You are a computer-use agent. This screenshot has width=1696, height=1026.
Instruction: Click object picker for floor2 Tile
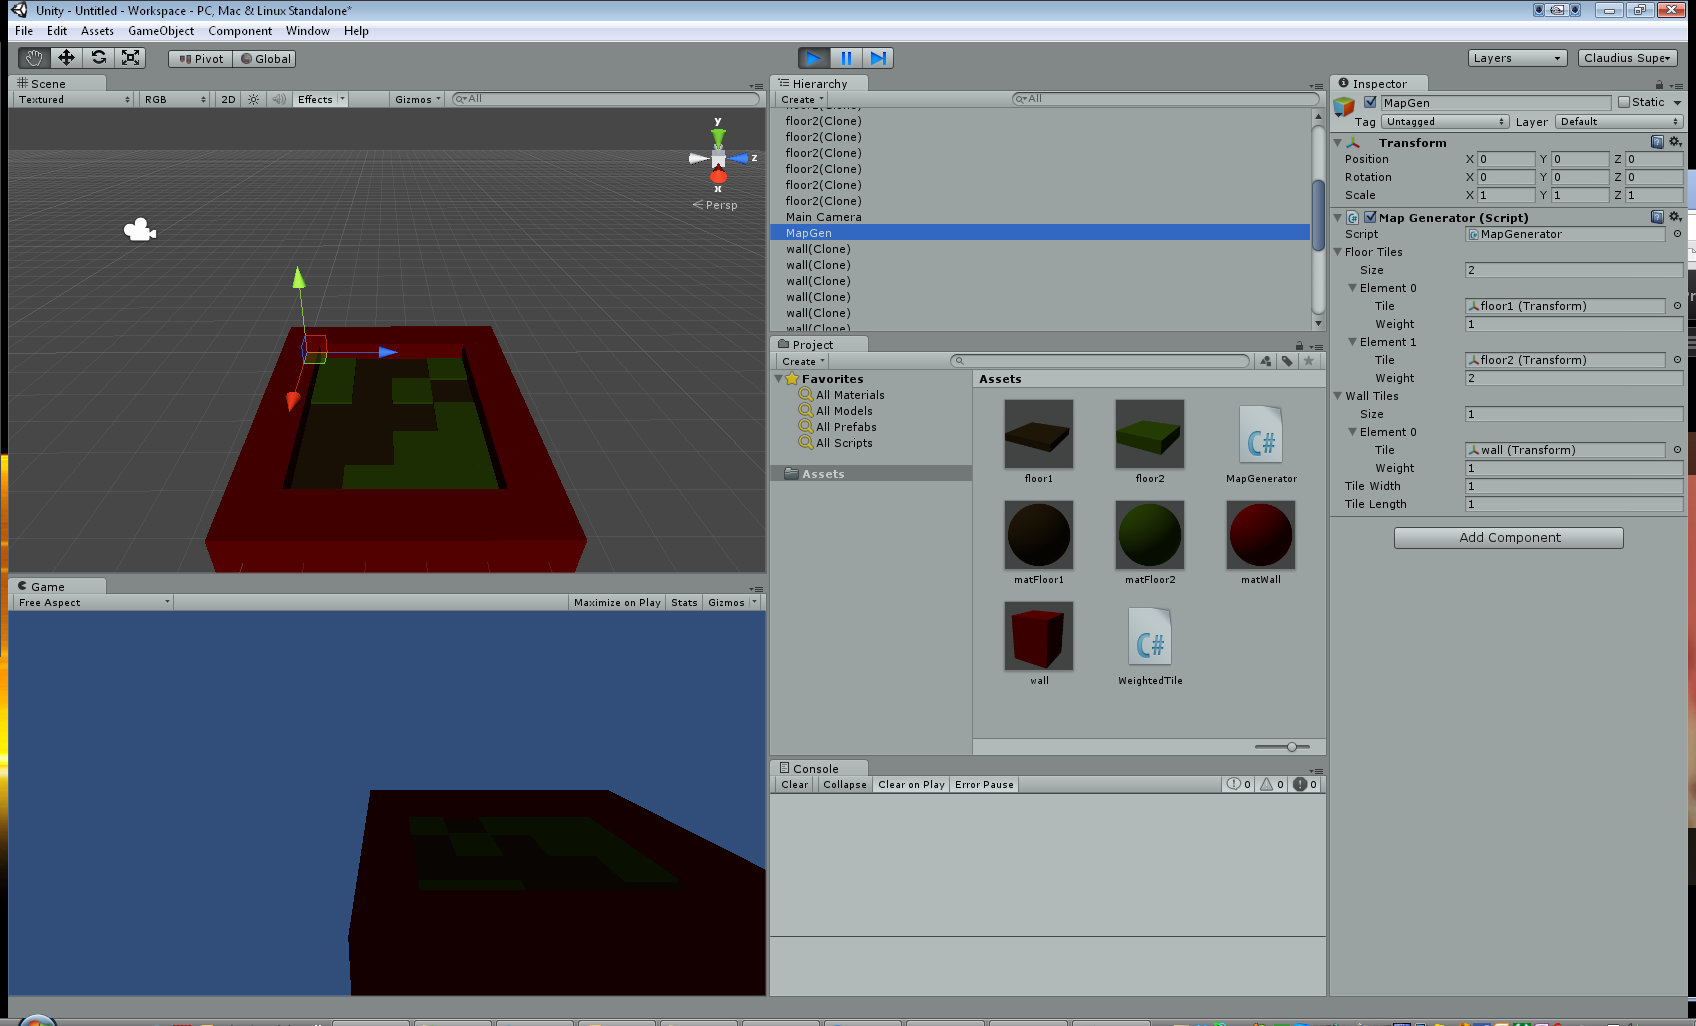(1677, 360)
